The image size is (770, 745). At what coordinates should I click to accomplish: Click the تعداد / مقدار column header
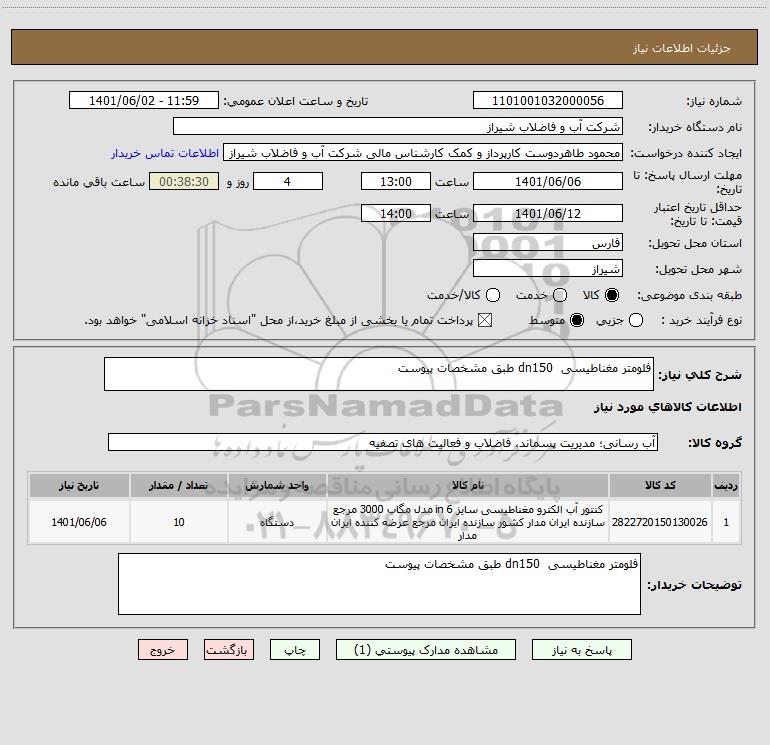coord(179,485)
